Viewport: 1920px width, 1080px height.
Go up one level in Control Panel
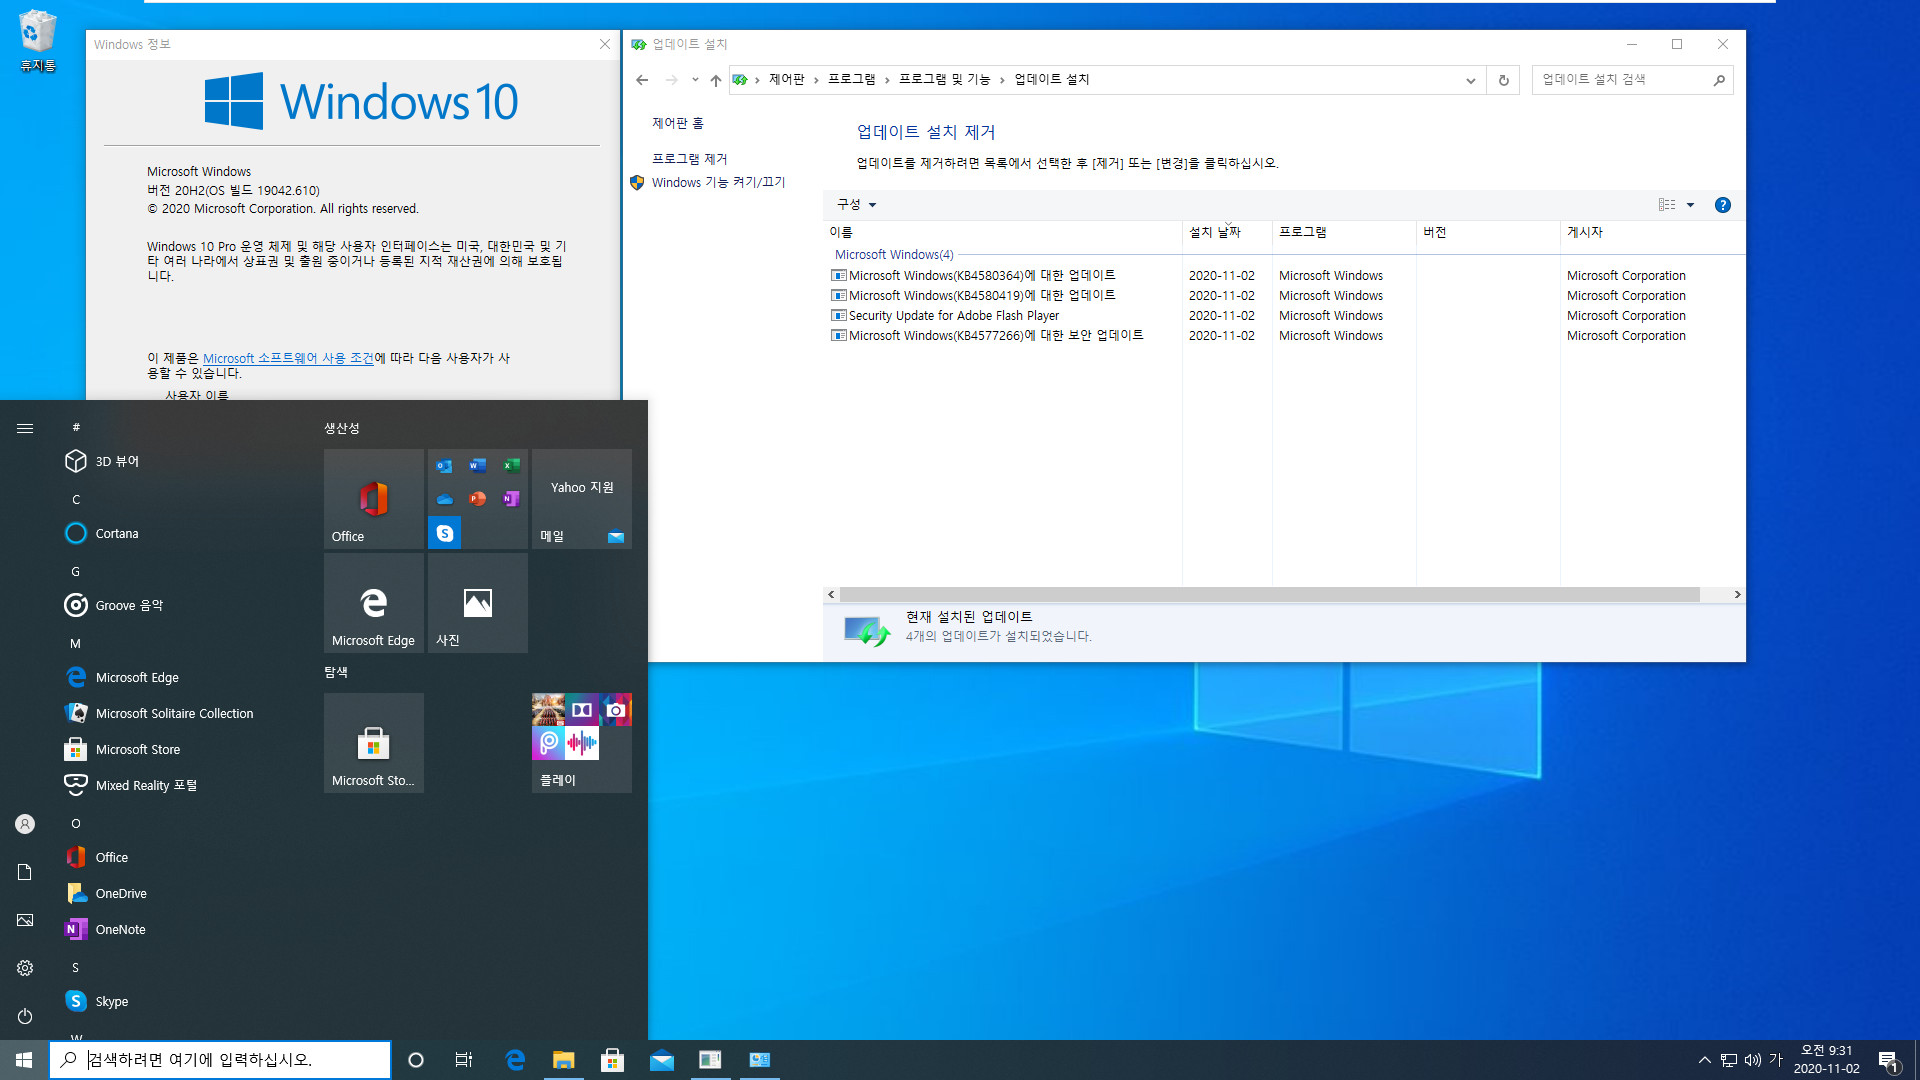716,80
